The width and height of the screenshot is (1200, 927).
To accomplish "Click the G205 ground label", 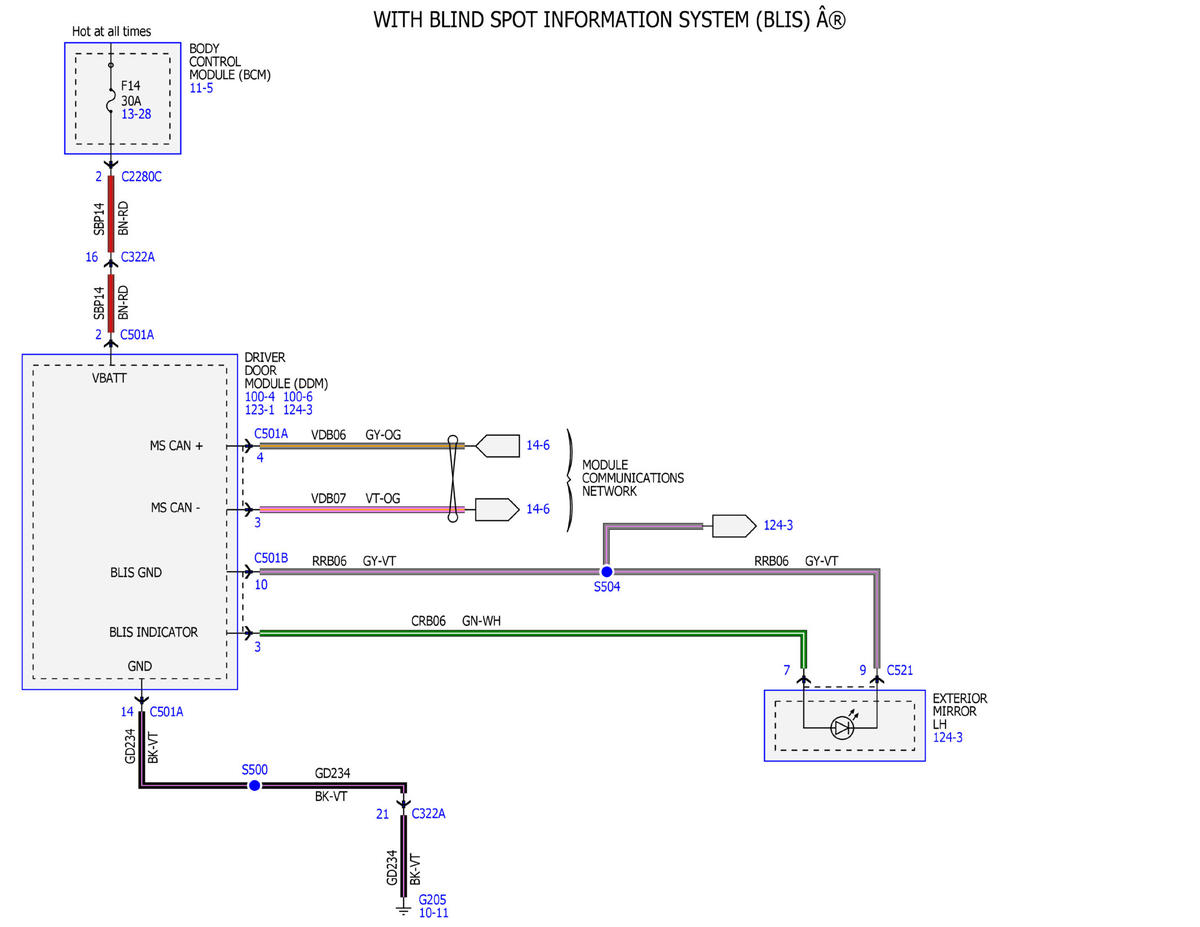I will [x=432, y=899].
